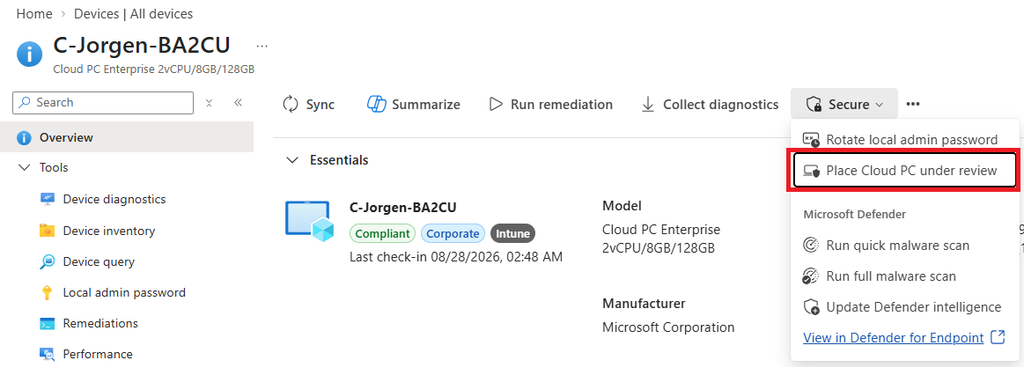Viewport: 1024px width, 367px height.
Task: Click the Intune badge
Action: (x=513, y=233)
